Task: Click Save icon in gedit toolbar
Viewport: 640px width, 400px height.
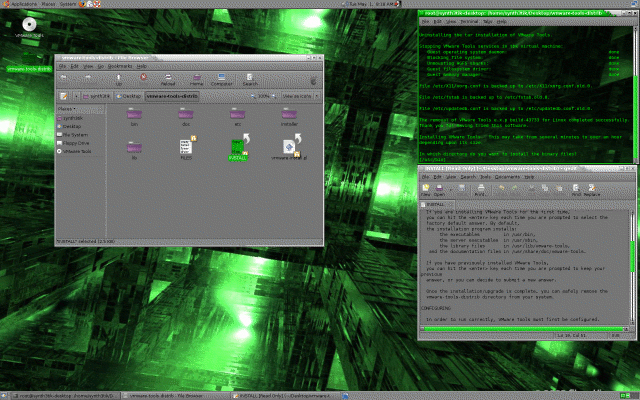Action: (x=462, y=188)
